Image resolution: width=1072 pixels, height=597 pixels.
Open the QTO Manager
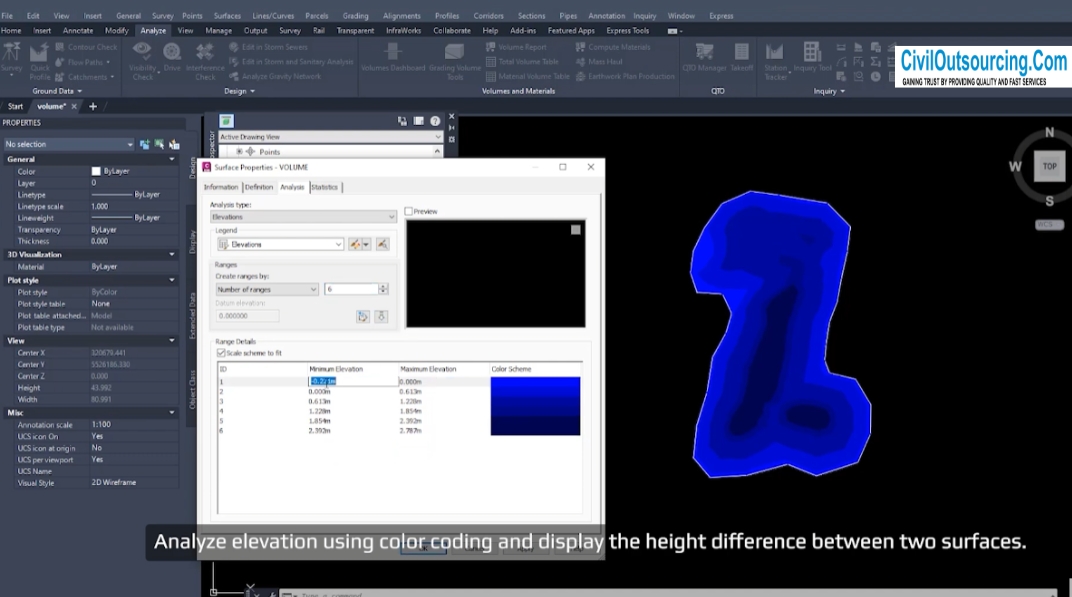click(704, 57)
